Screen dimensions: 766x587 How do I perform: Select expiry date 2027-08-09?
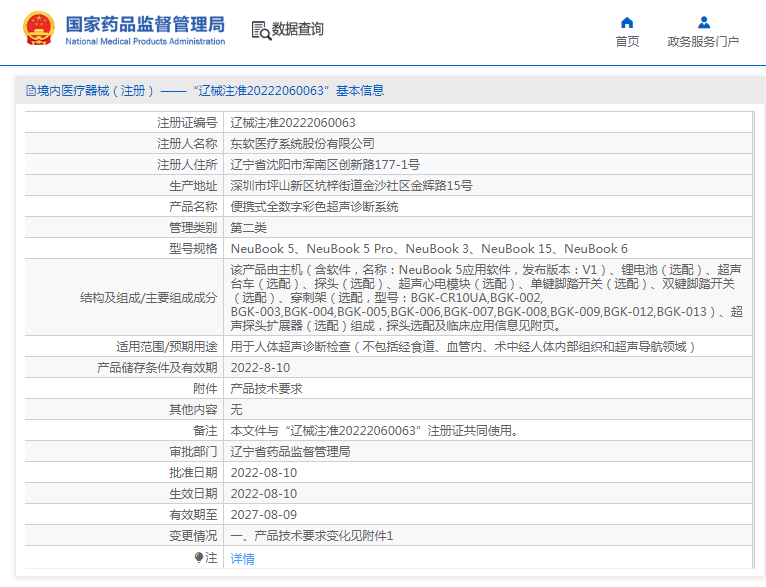pyautogui.click(x=264, y=515)
